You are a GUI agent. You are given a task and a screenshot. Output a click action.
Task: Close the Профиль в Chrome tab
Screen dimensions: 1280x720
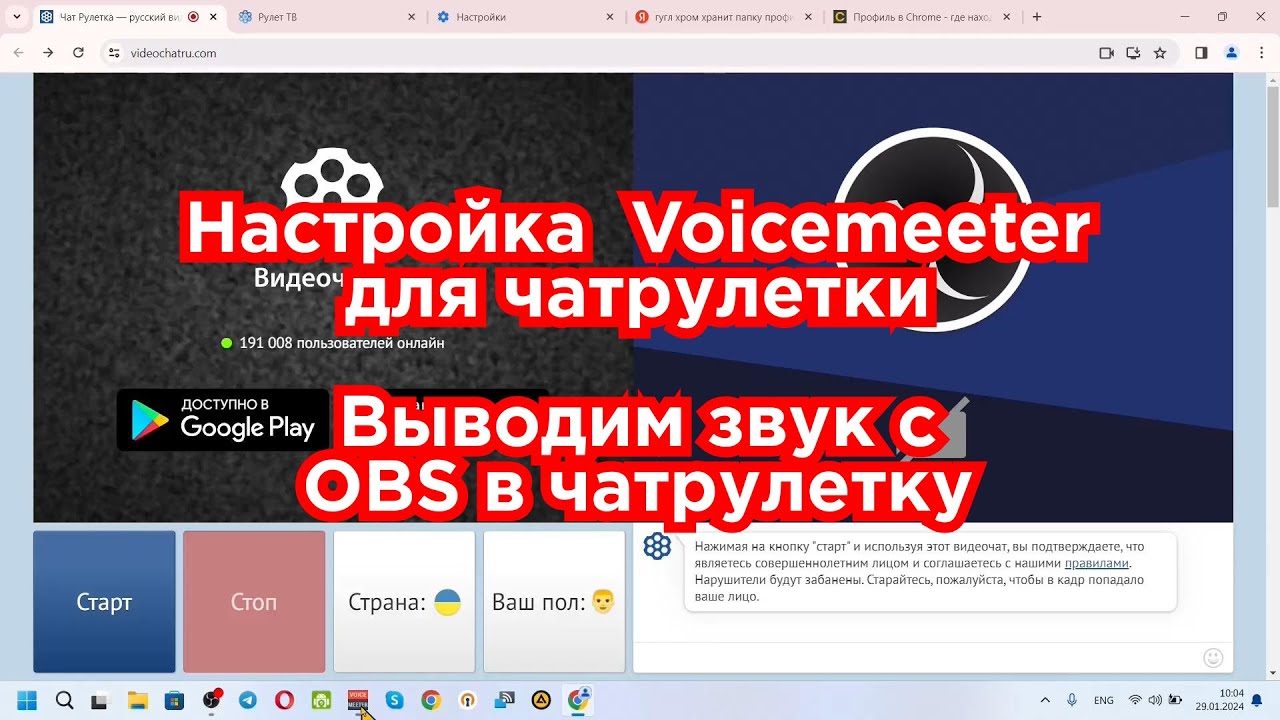1006,17
